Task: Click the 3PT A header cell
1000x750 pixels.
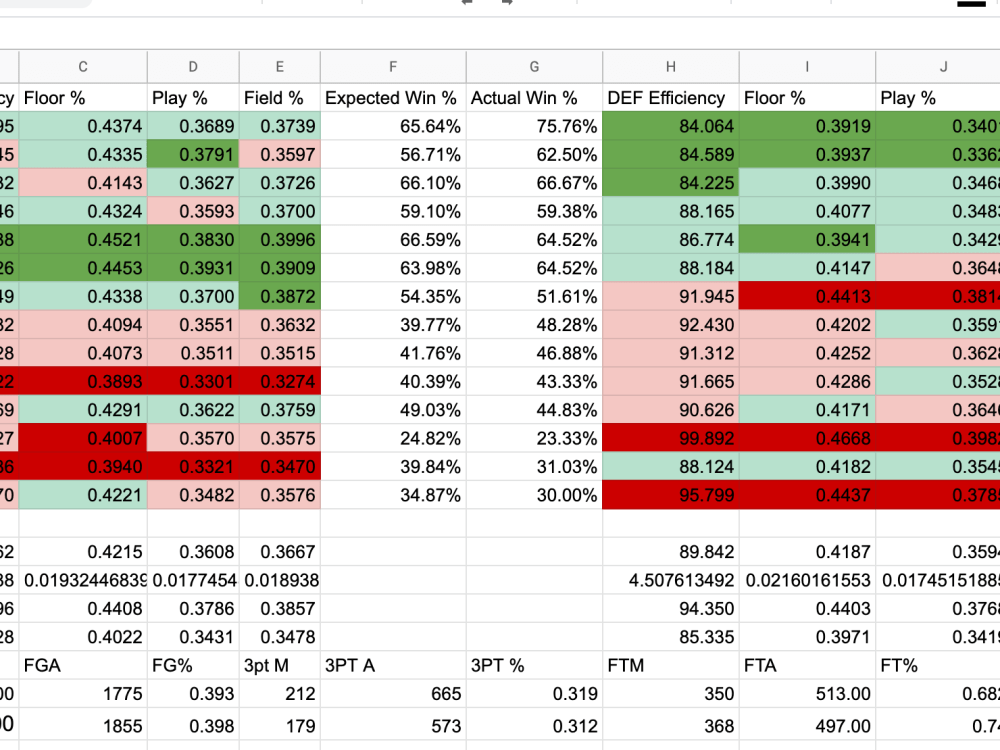Action: click(x=393, y=665)
